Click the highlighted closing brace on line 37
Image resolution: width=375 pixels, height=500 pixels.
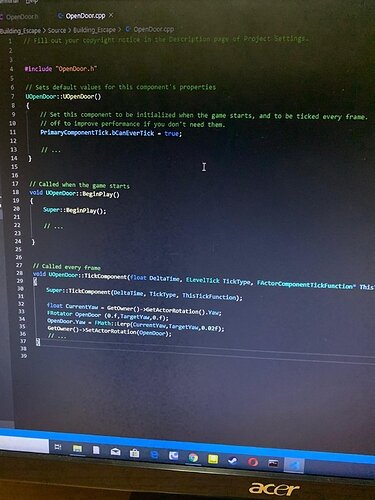click(38, 342)
